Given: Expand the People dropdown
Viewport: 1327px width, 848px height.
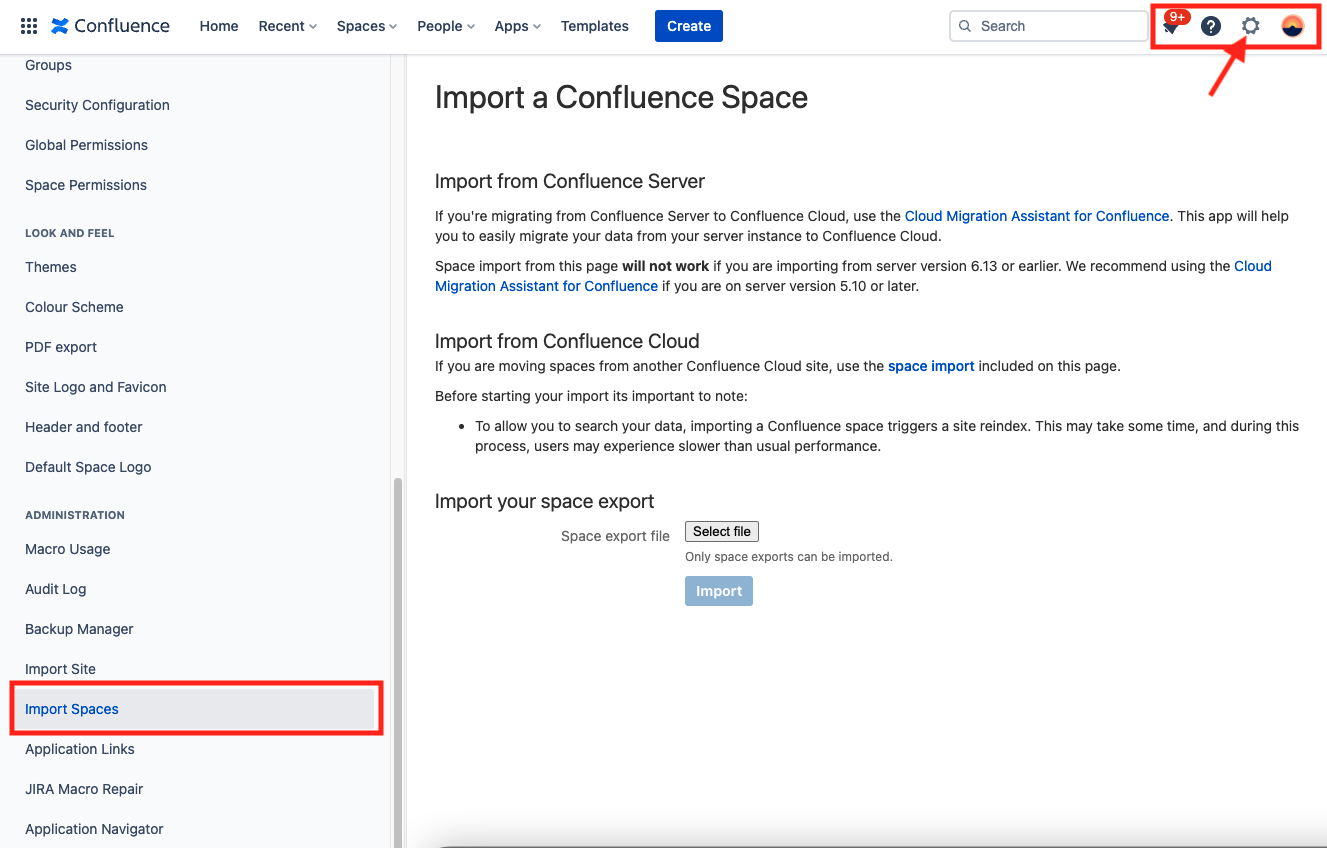Looking at the screenshot, I should click(446, 26).
